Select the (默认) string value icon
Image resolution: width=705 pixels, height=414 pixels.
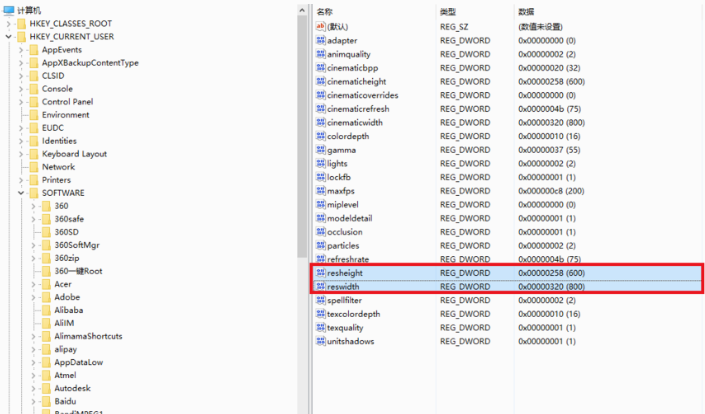[321, 27]
